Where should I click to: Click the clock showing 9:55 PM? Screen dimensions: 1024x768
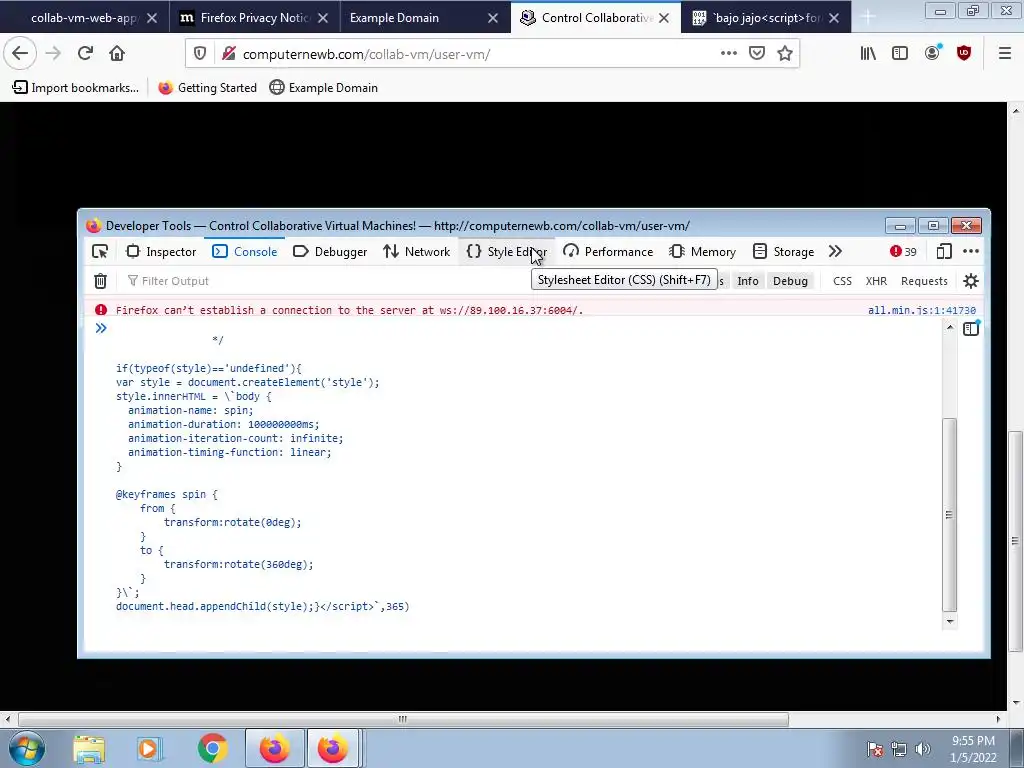pyautogui.click(x=973, y=749)
